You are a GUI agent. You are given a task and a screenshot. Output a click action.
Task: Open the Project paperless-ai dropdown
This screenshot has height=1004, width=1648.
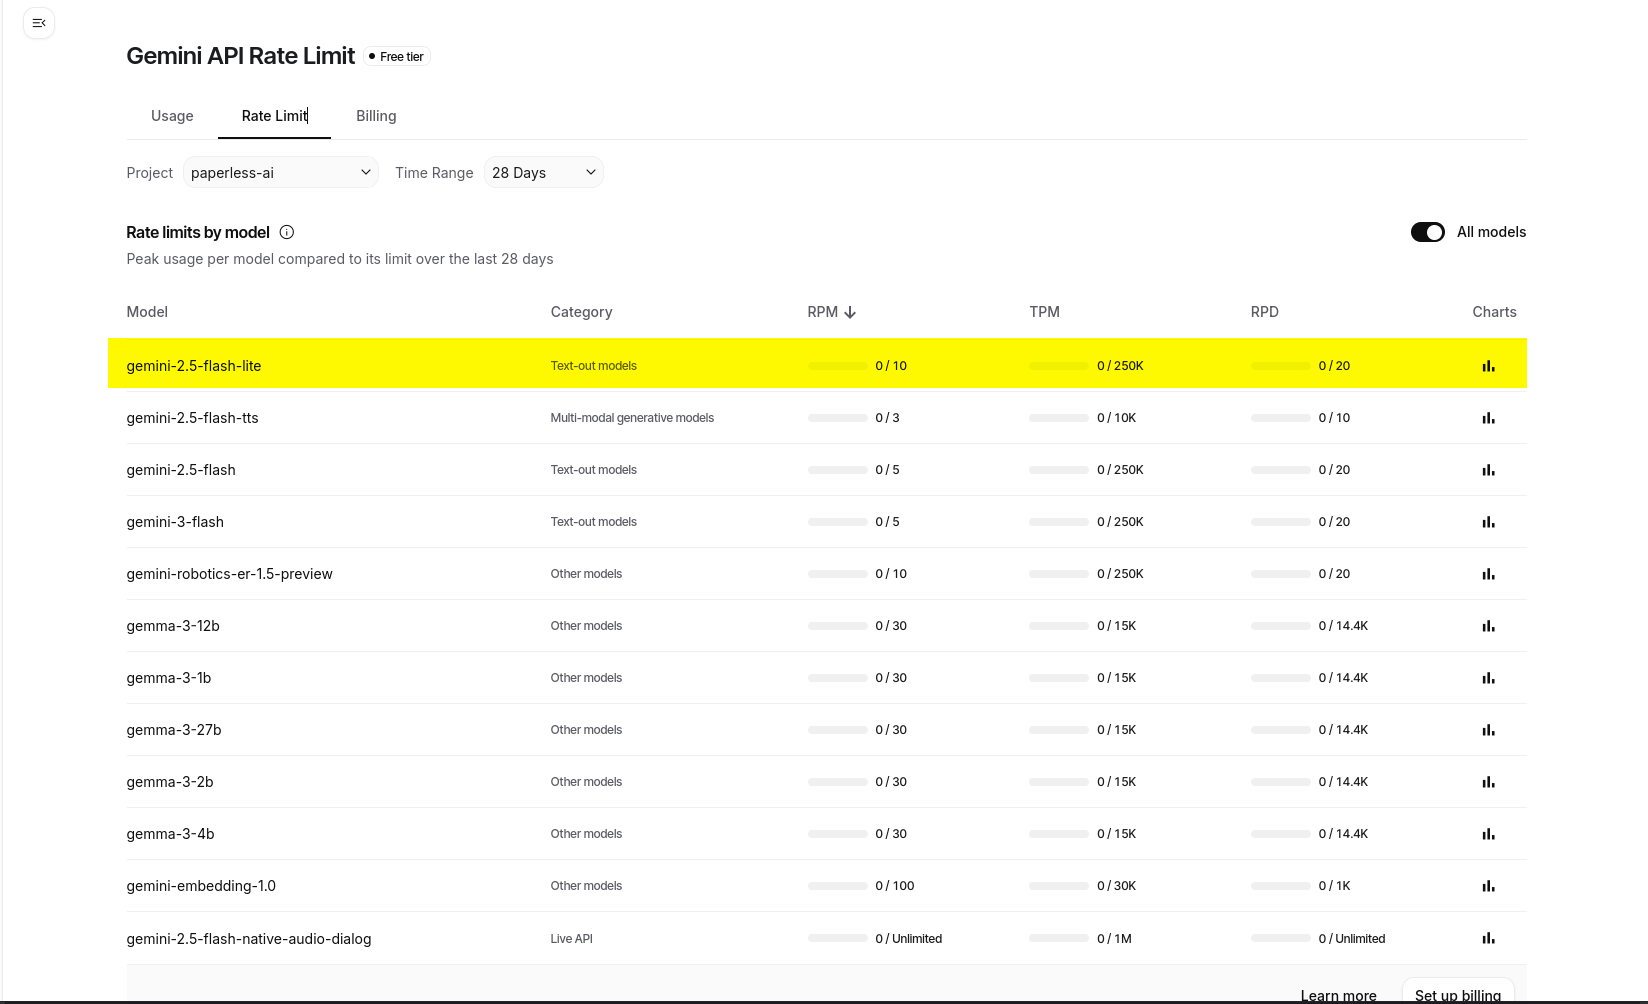(x=280, y=172)
